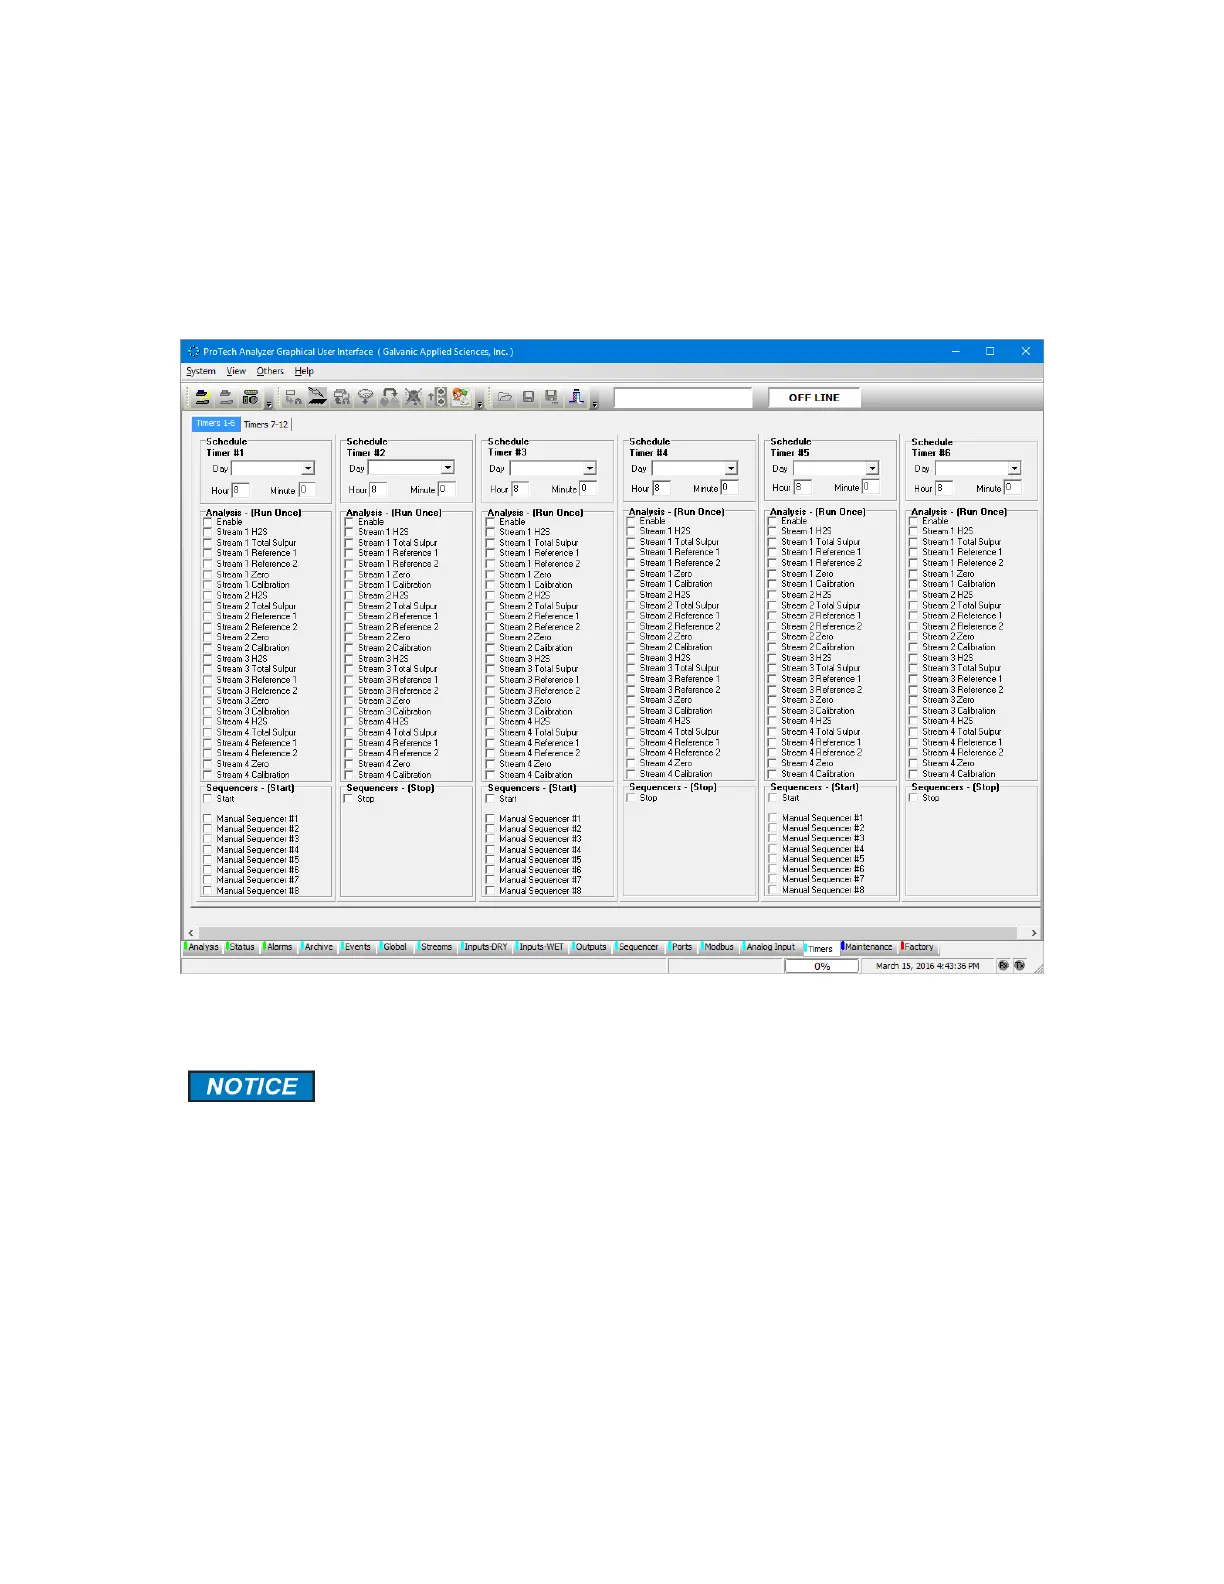Image resolution: width=1224 pixels, height=1584 pixels.
Task: Open the Day dropdown for Timer #5
Action: [872, 468]
